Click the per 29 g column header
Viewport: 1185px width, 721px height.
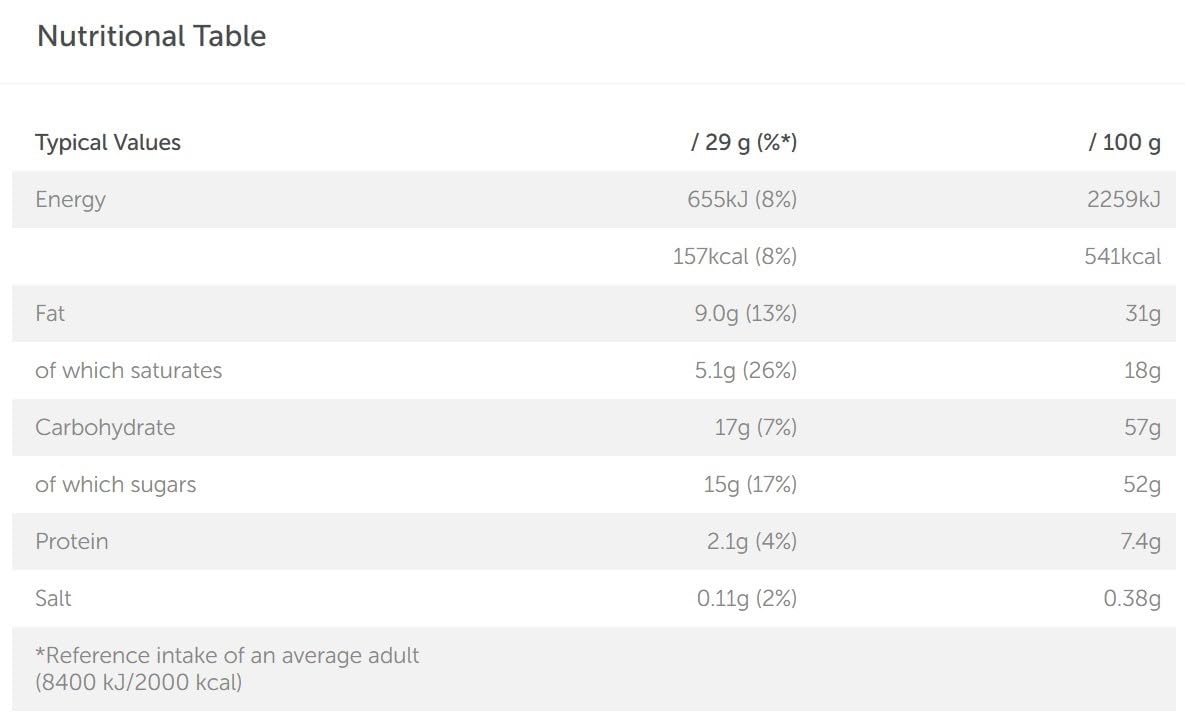point(743,143)
